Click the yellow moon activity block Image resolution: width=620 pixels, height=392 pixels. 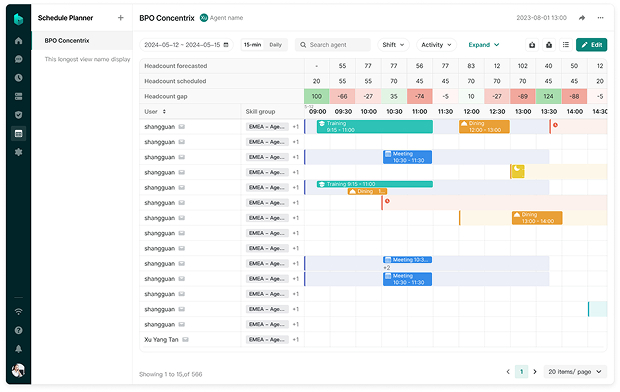coord(518,172)
